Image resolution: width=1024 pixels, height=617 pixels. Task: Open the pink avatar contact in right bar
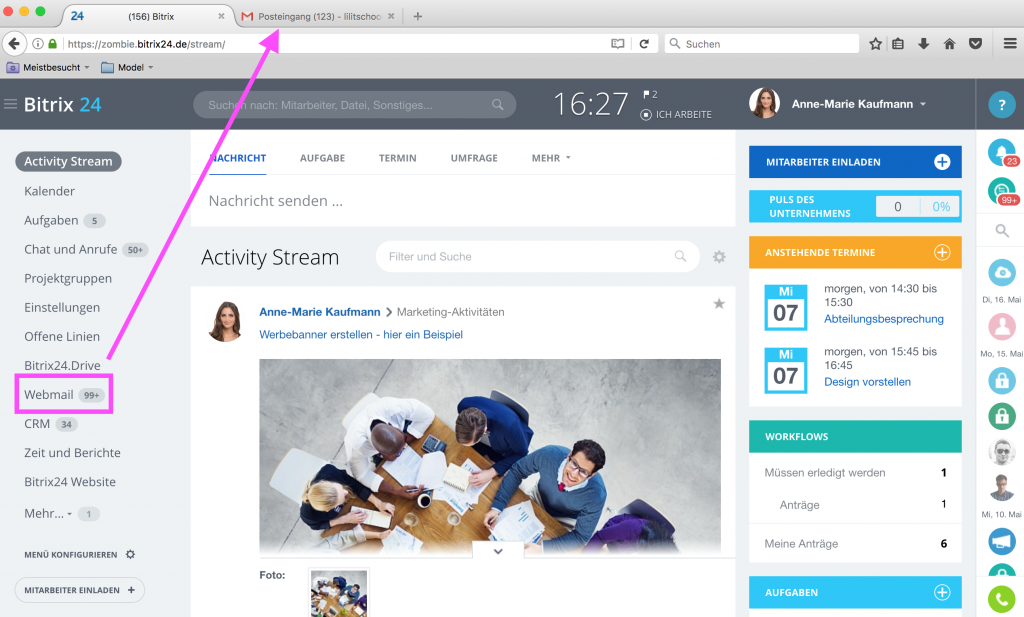[x=1002, y=326]
